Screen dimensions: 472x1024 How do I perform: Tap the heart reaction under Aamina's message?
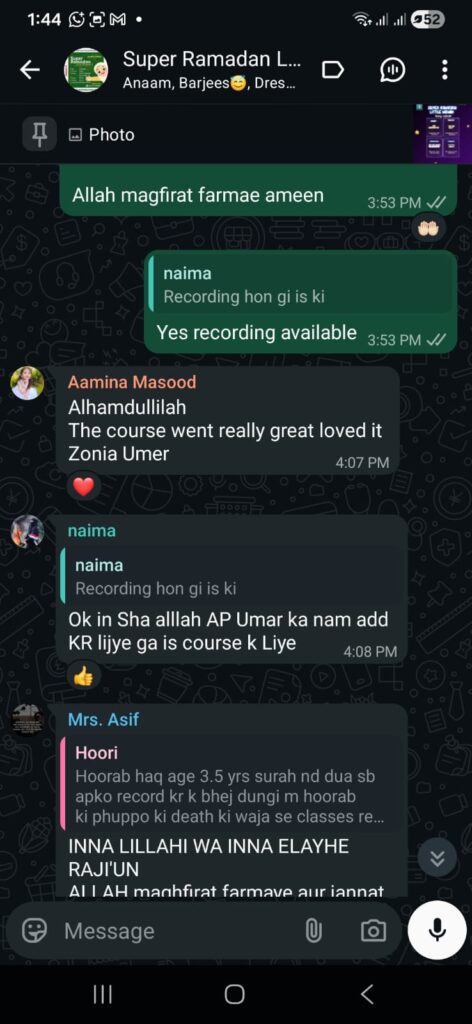coord(84,487)
